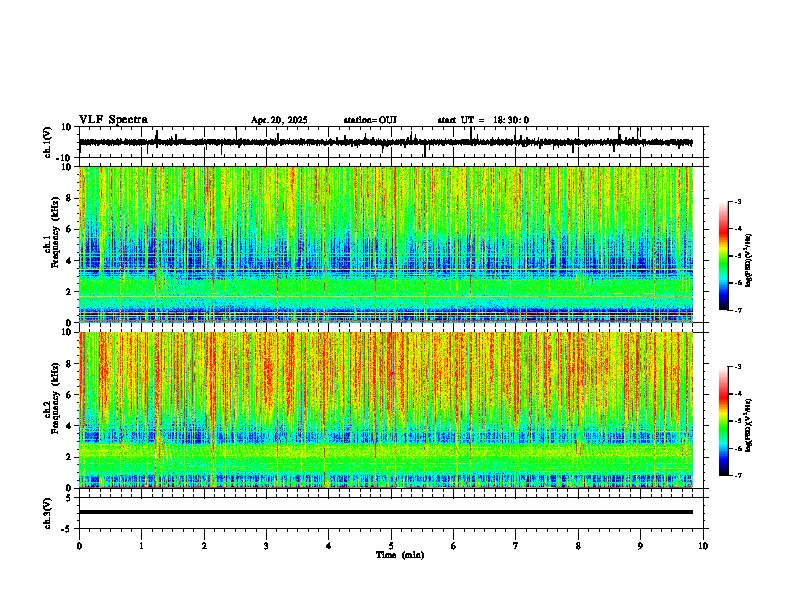Image resolution: width=792 pixels, height=612 pixels.
Task: Click the ch.1 voltage waveform trace panel
Action: [x=390, y=142]
